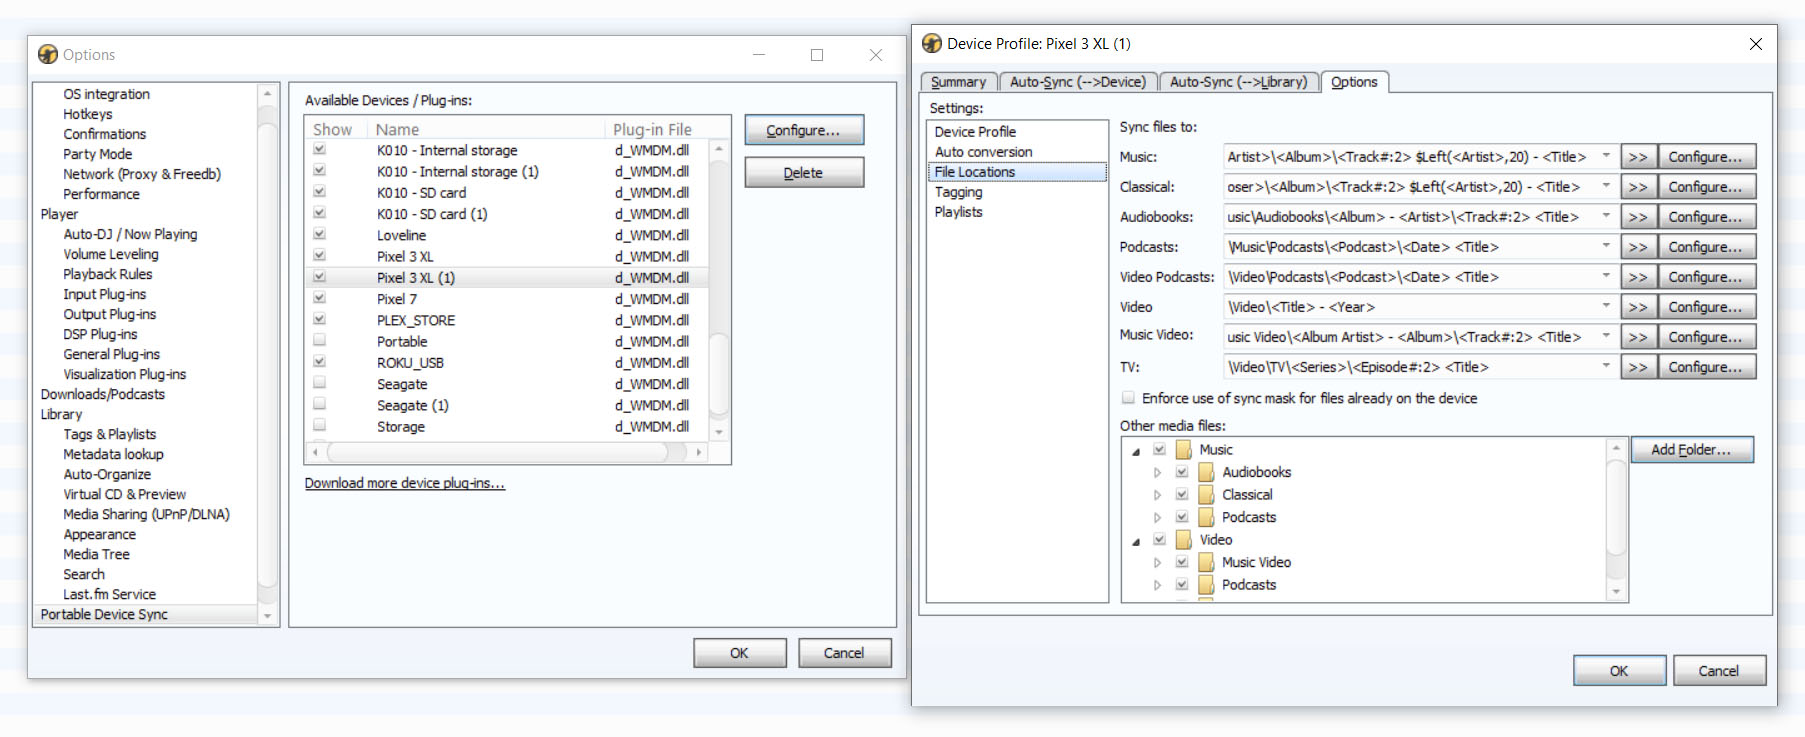The image size is (1805, 737).
Task: Enable Enforce use of sync mask checkbox
Action: click(x=1128, y=398)
